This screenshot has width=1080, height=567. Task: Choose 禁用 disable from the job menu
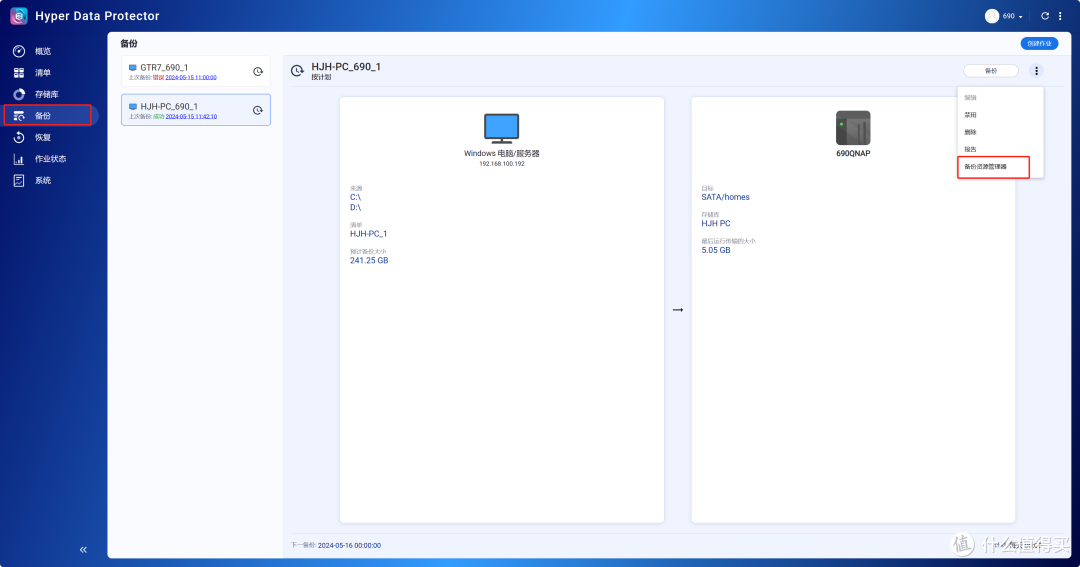[x=970, y=115]
